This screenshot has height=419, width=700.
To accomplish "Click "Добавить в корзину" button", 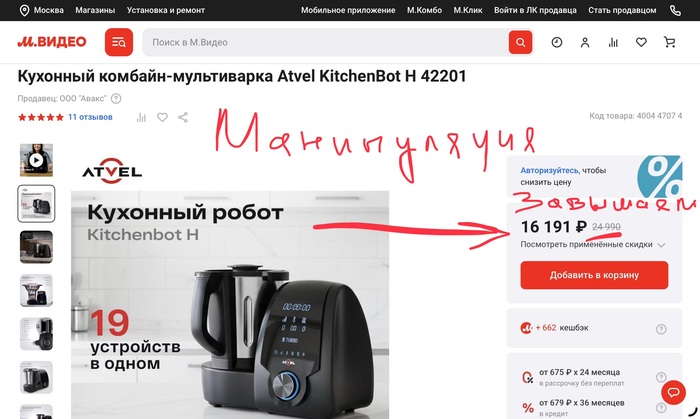I will (x=594, y=275).
